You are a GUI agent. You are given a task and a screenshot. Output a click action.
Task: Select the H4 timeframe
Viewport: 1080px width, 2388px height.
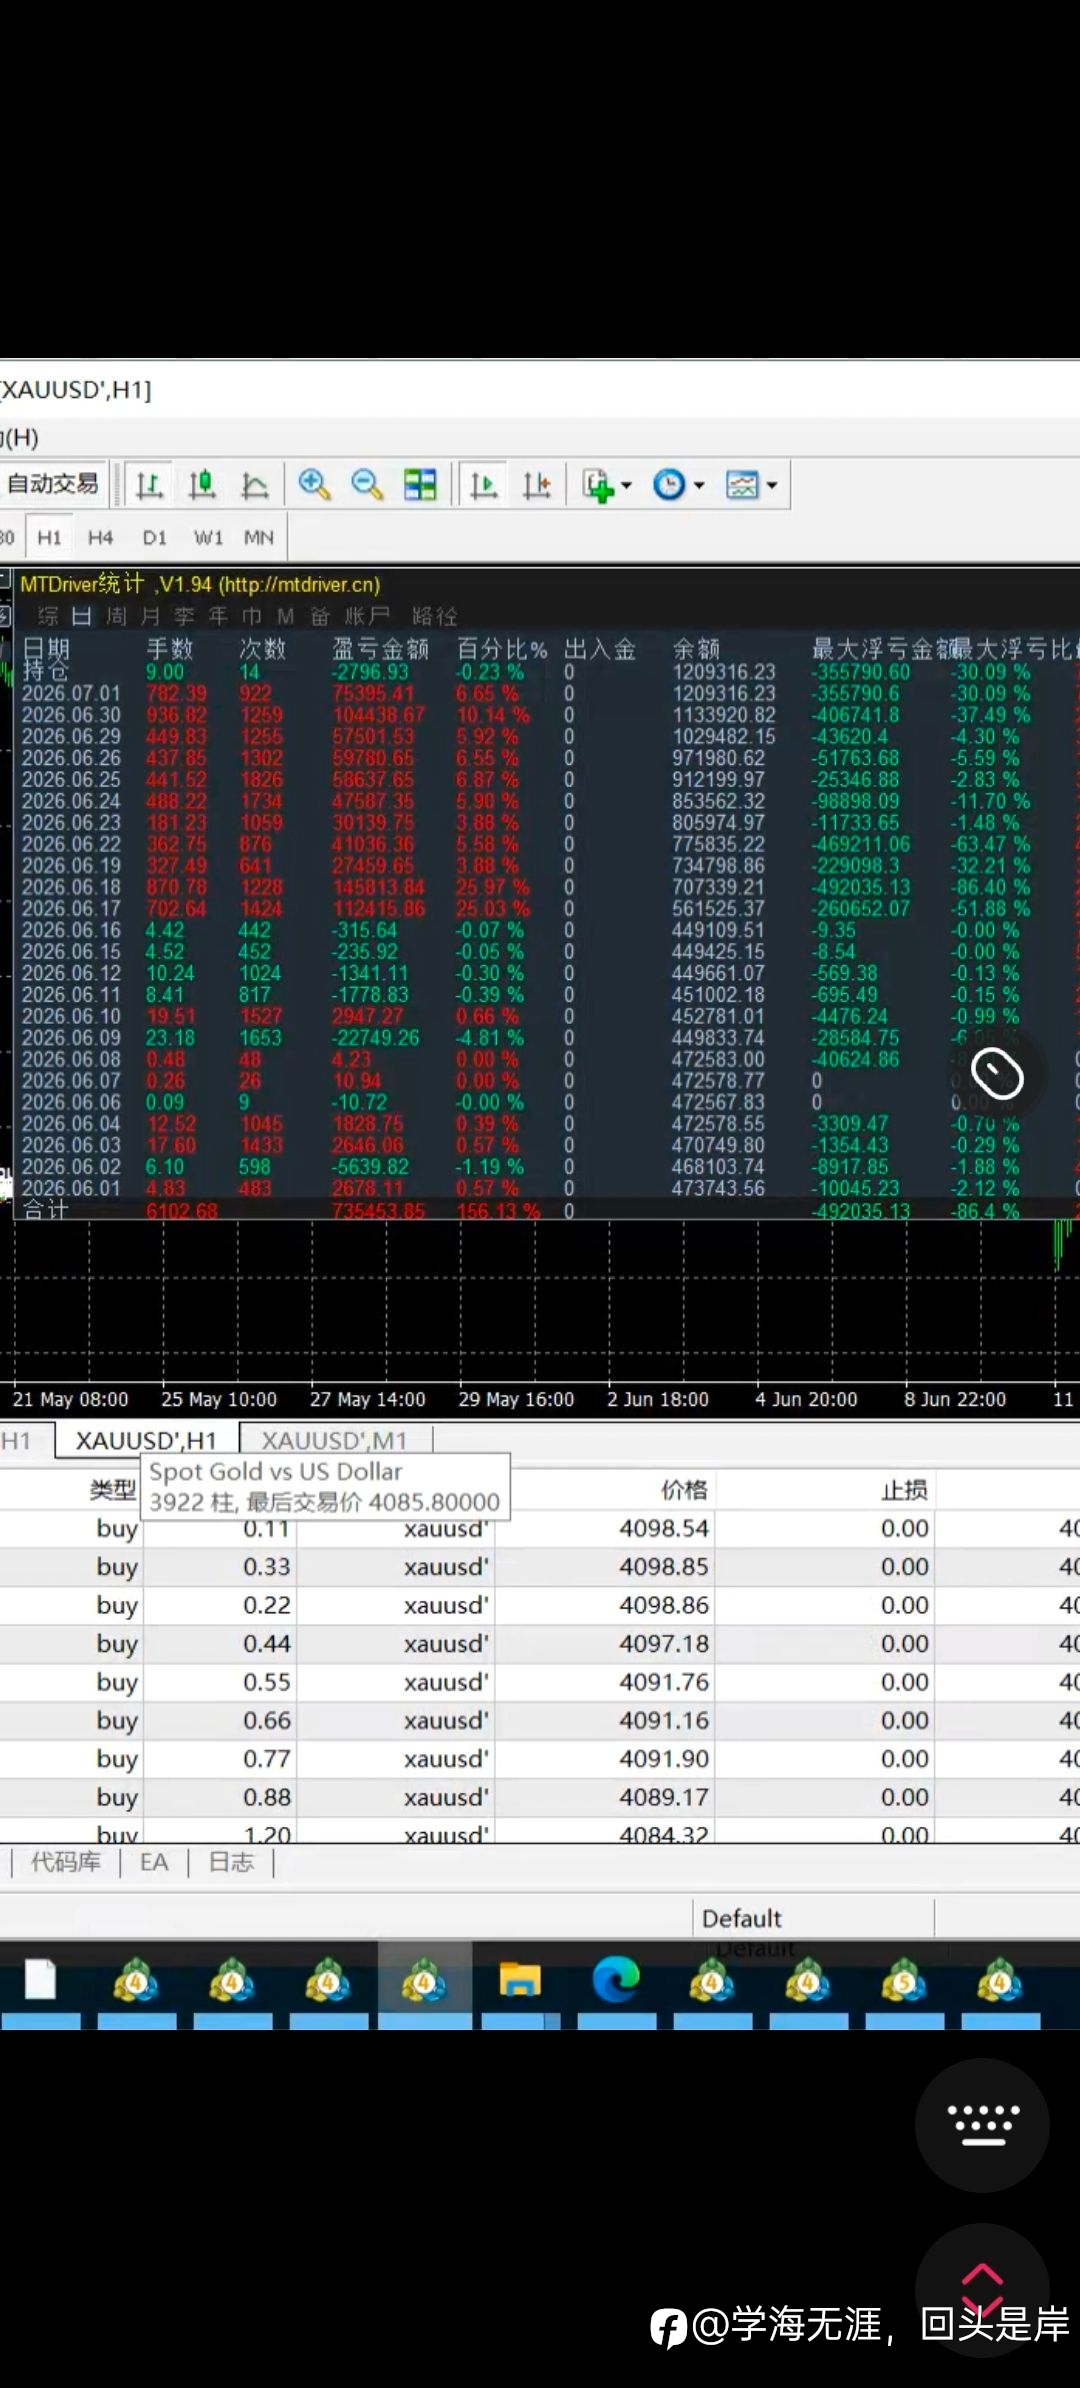(100, 538)
